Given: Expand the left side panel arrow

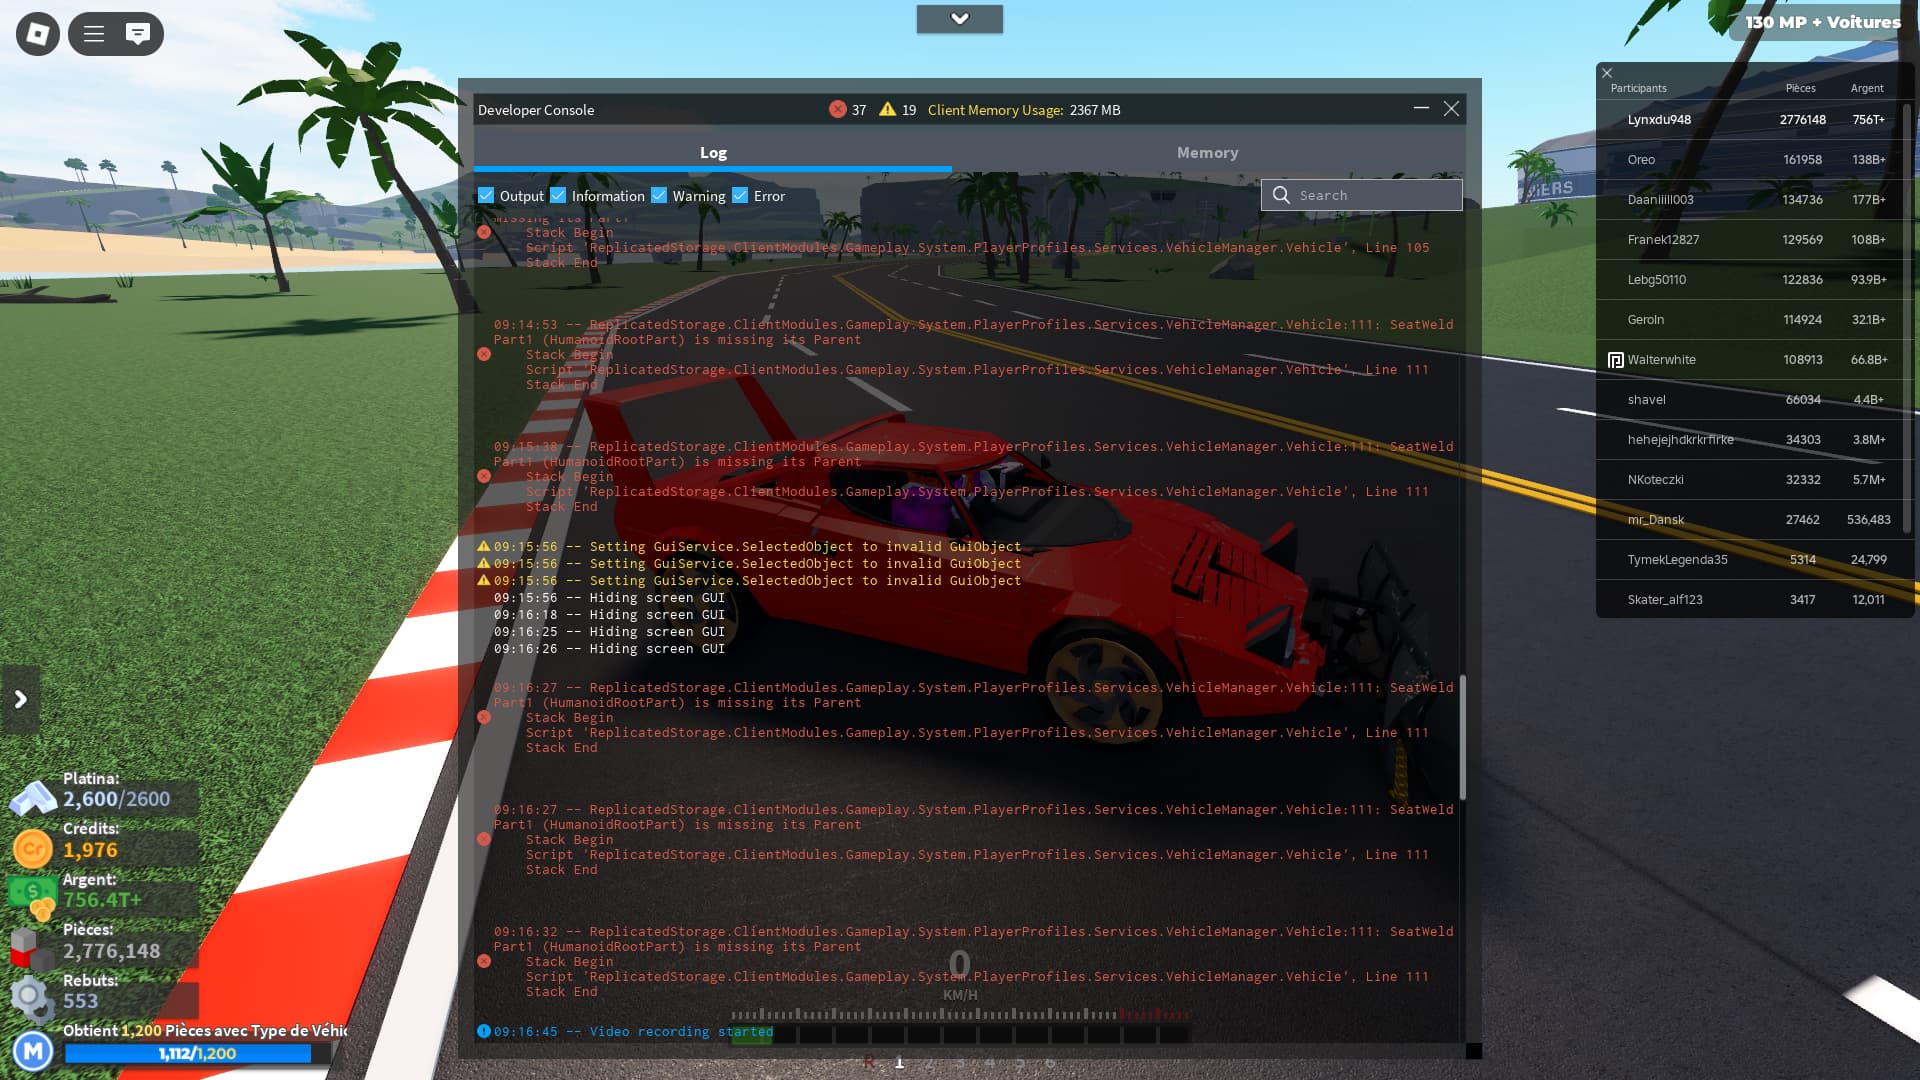Looking at the screenshot, I should [20, 699].
